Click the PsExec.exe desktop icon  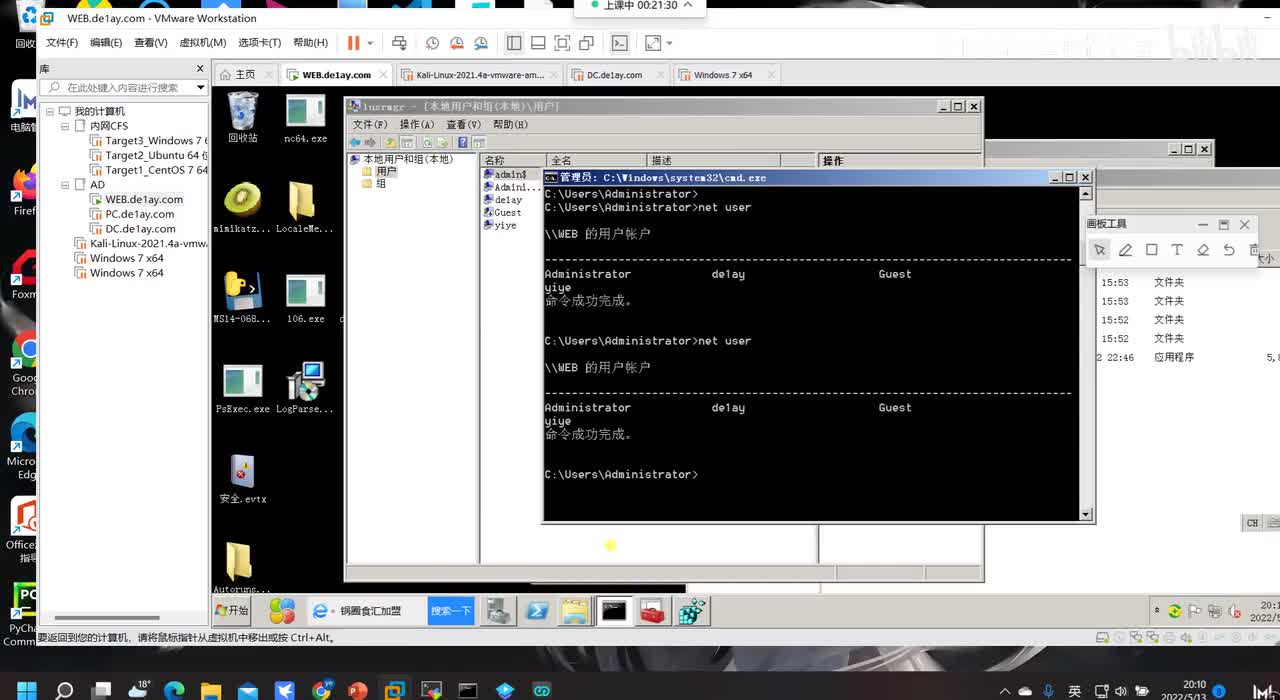[243, 388]
